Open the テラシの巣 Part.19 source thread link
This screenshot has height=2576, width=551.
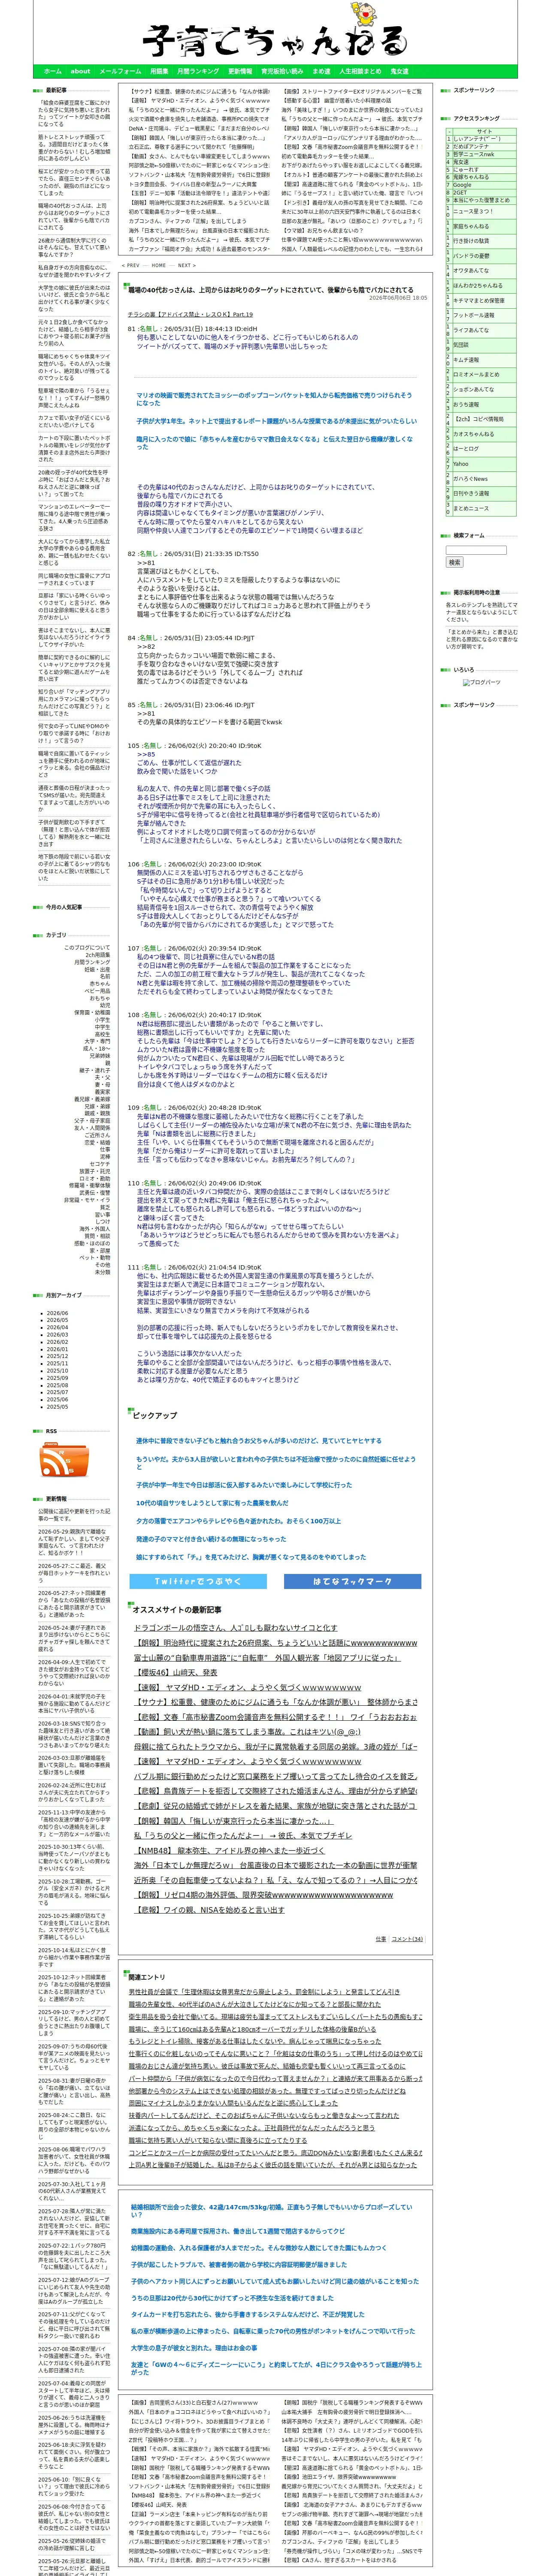(190, 315)
